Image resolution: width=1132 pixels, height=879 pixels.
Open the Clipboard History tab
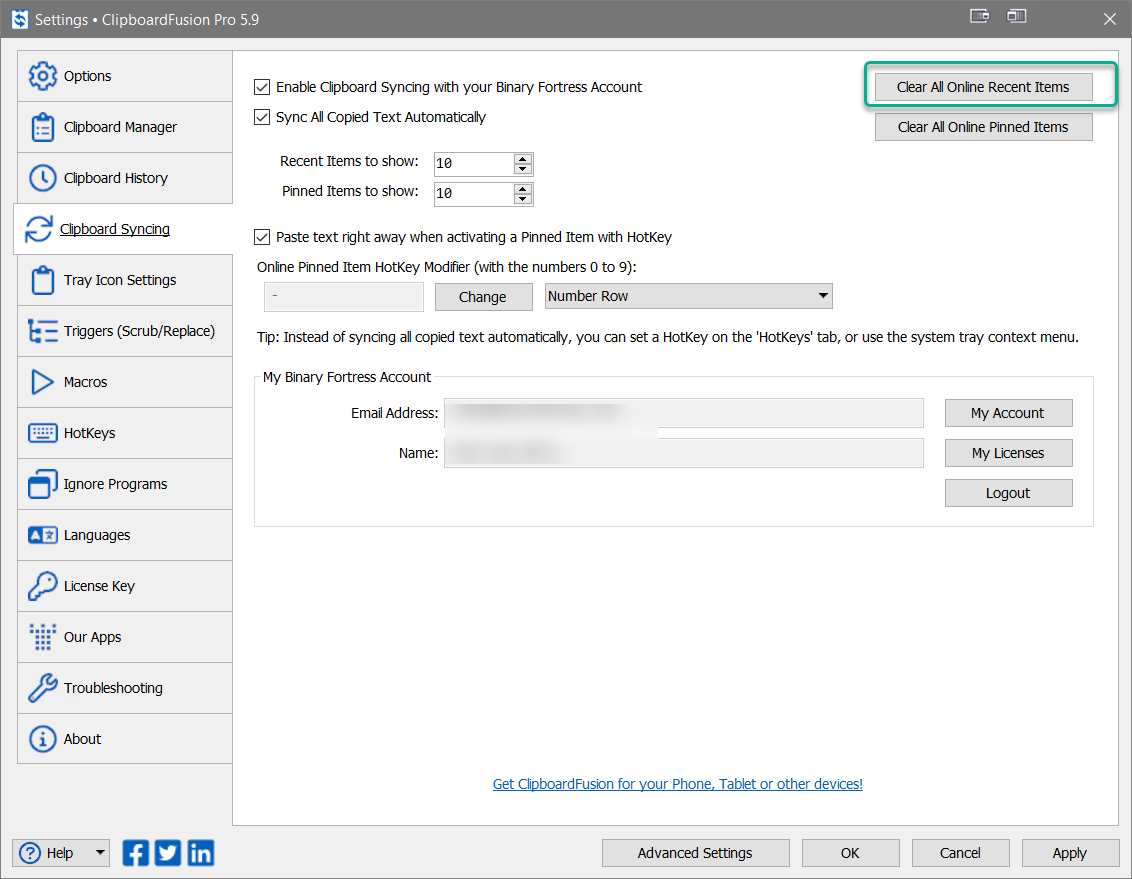[x=125, y=178]
